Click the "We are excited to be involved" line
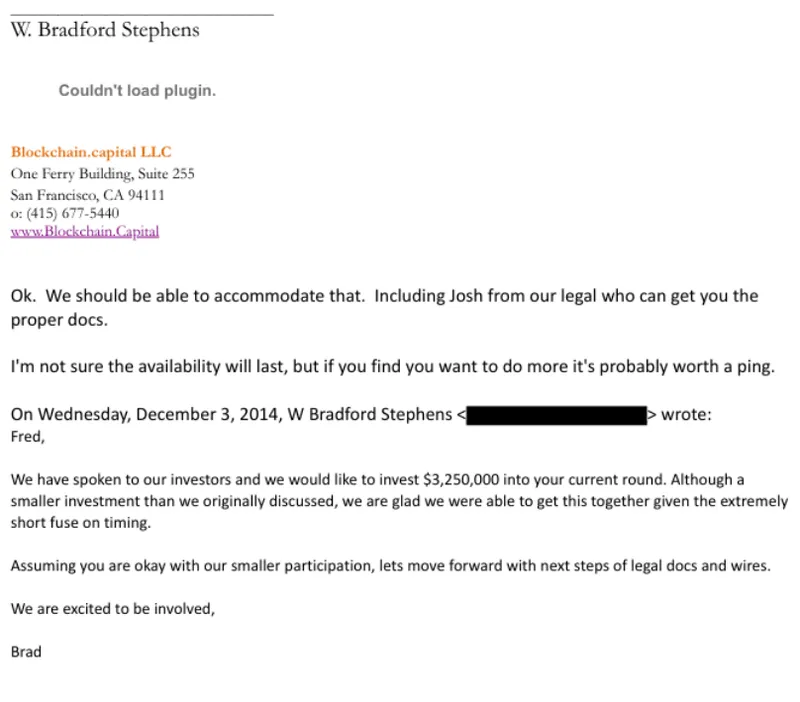 [x=113, y=608]
